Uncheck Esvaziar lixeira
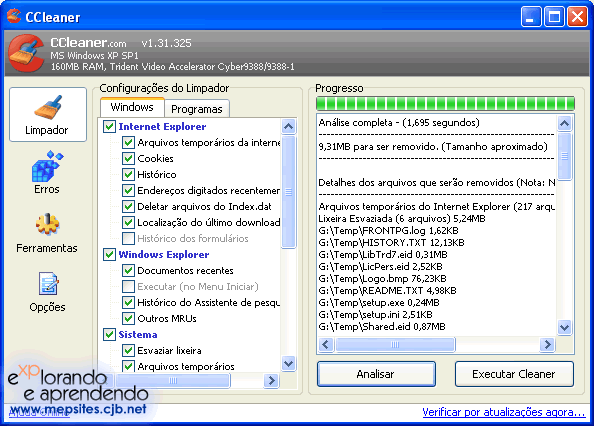 point(128,350)
